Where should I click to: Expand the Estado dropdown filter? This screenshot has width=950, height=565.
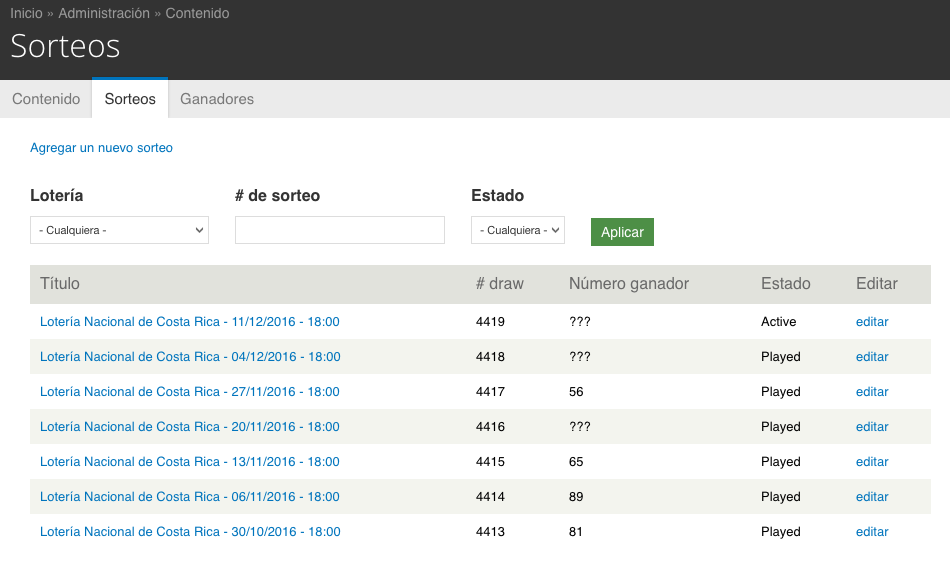tap(517, 230)
